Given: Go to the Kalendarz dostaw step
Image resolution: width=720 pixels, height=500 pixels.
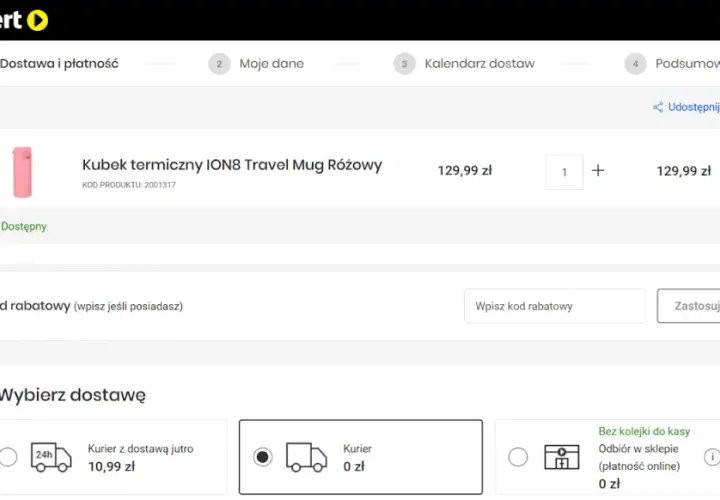Looking at the screenshot, I should (x=479, y=63).
